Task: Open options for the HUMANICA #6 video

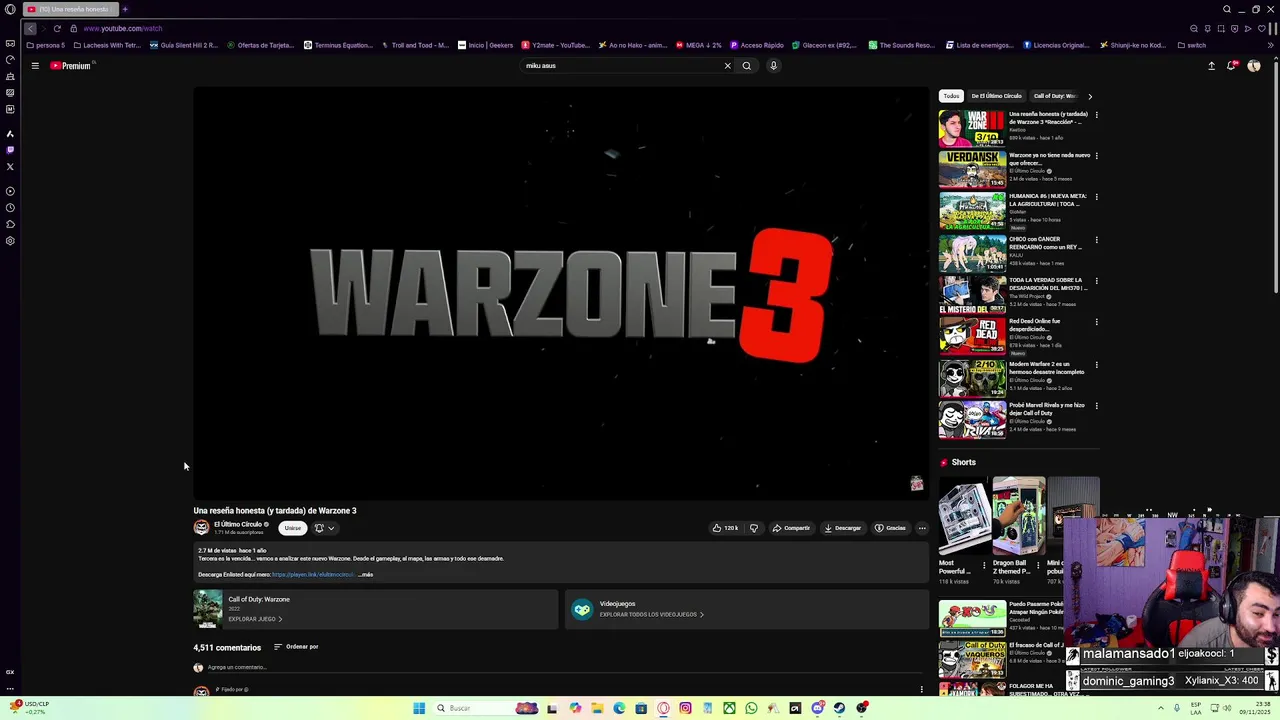Action: [x=1096, y=198]
